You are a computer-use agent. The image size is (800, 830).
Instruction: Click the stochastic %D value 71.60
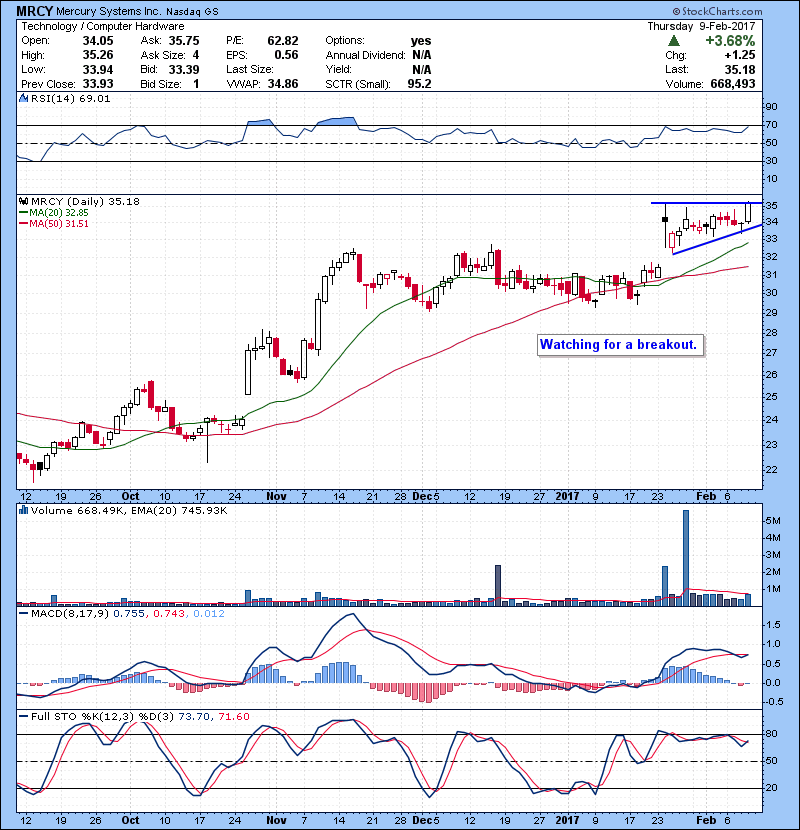pos(233,716)
